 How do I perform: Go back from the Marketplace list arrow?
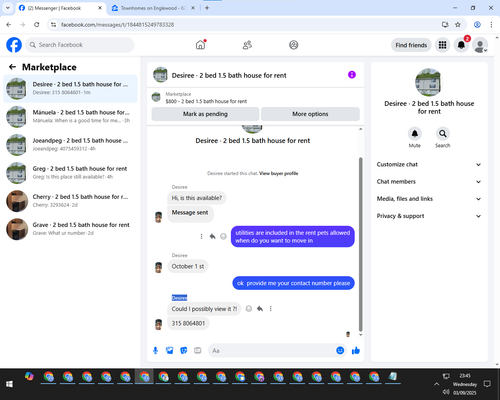pos(12,67)
